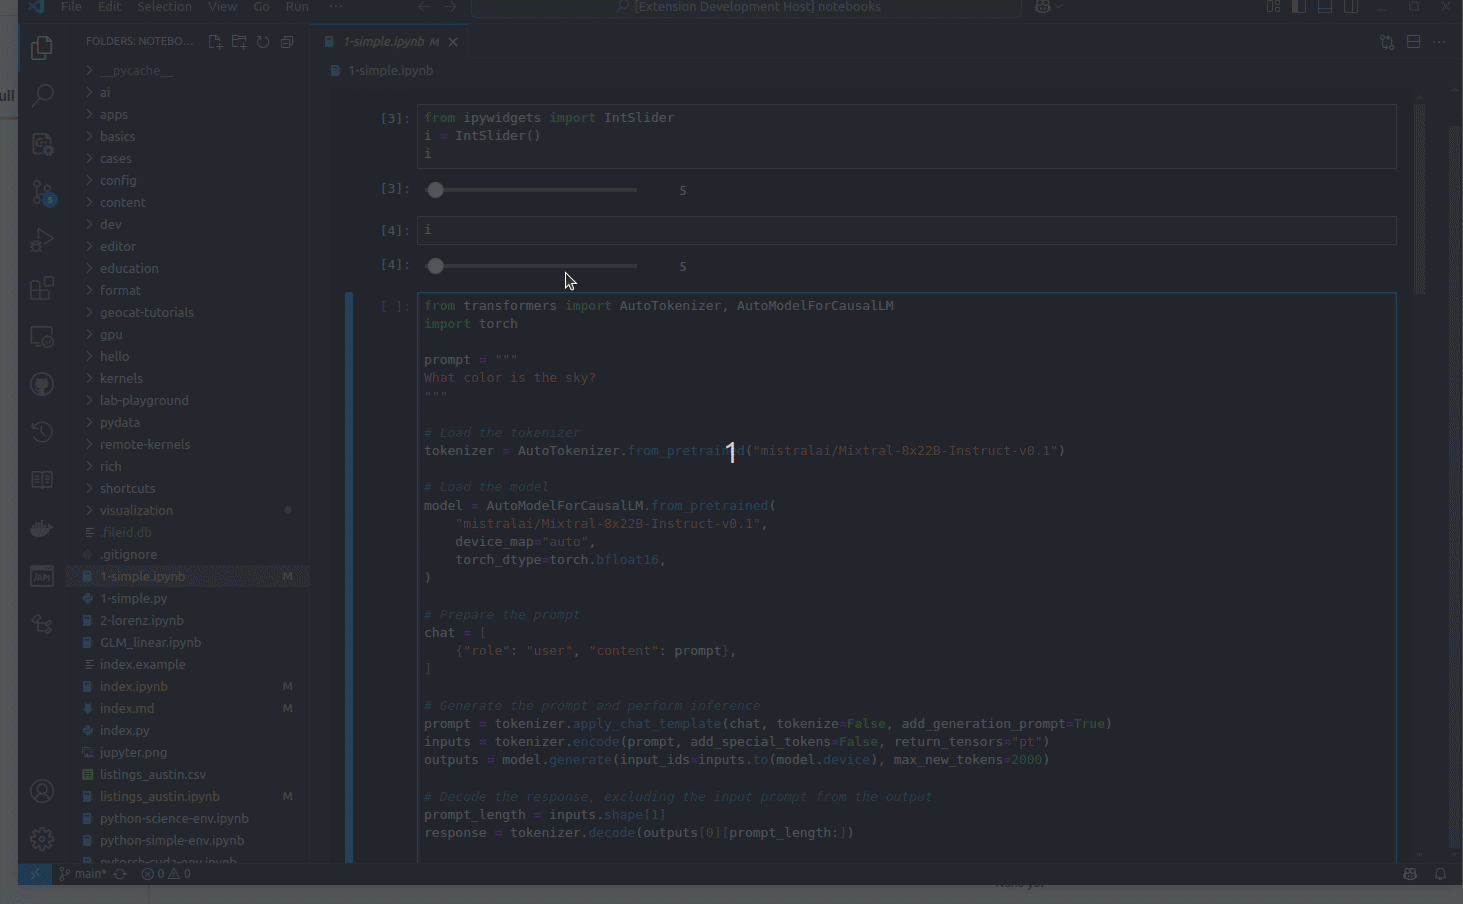Open the File menu

71,7
